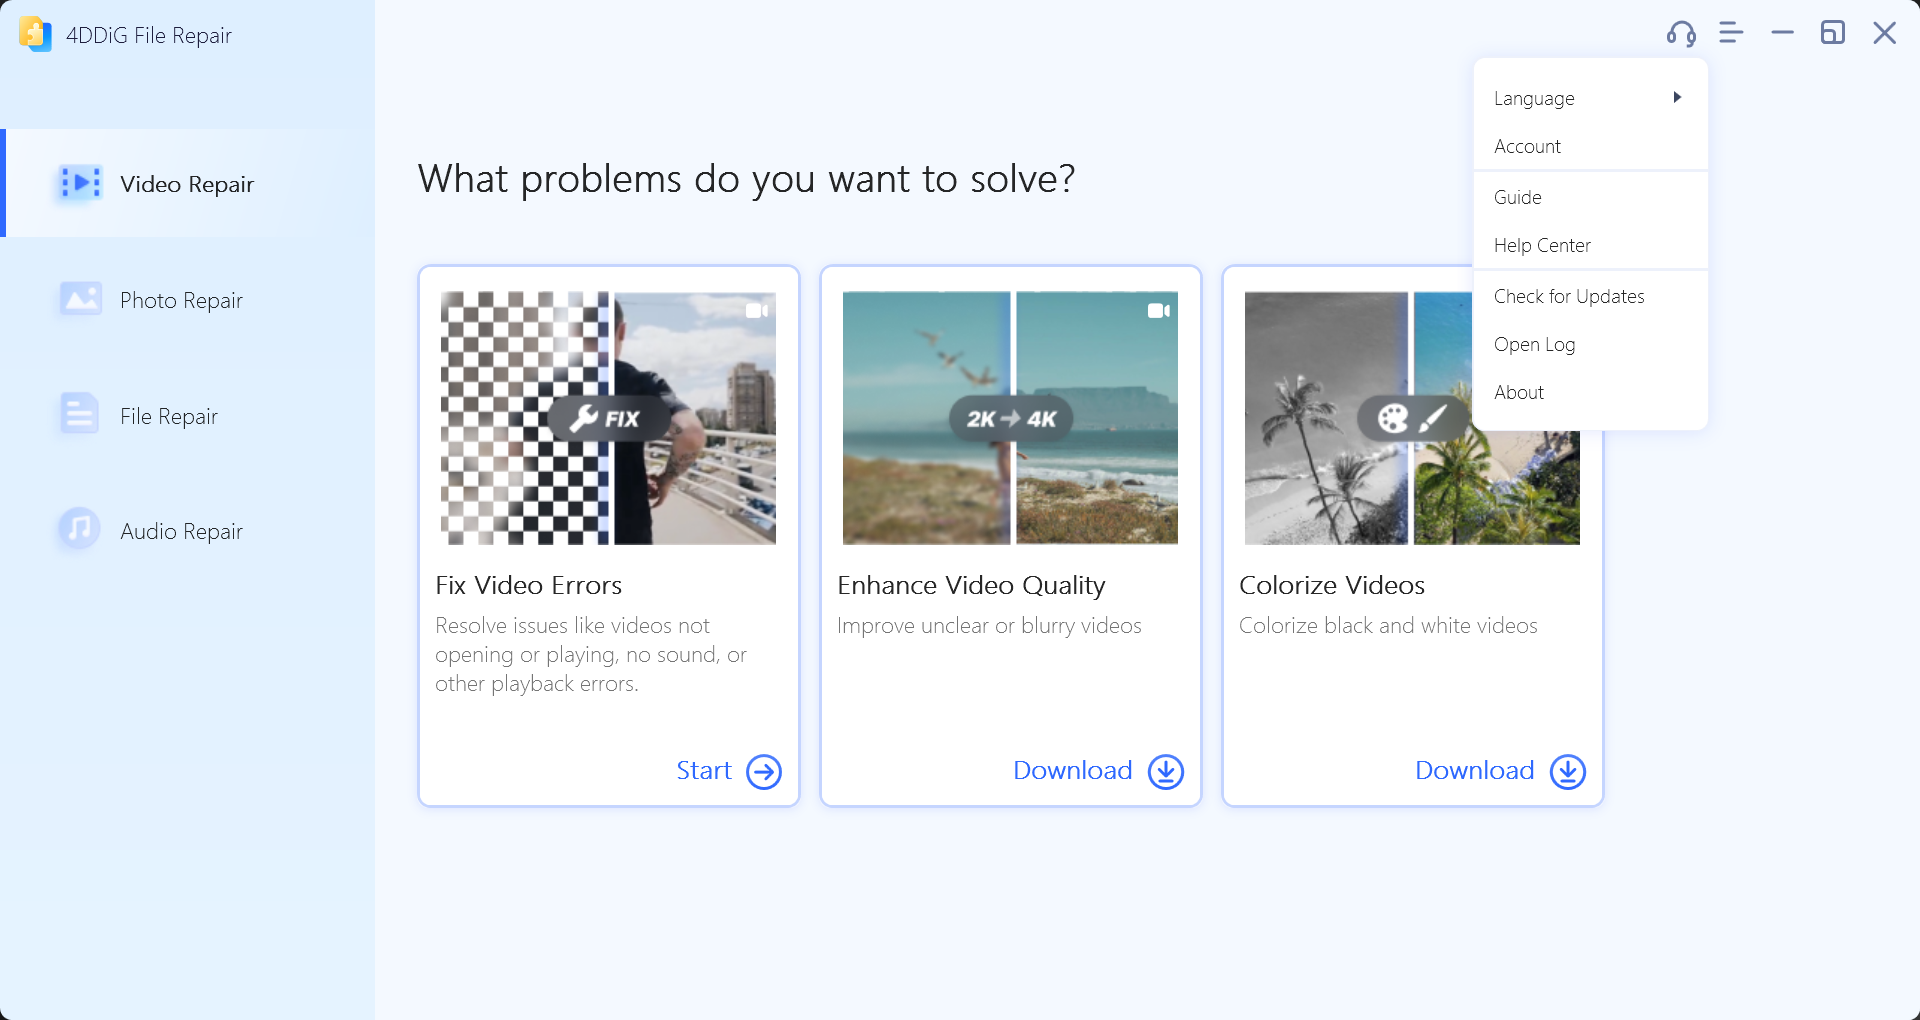The image size is (1920, 1020).
Task: Click the Fix Video Errors preview thumbnail
Action: point(608,418)
